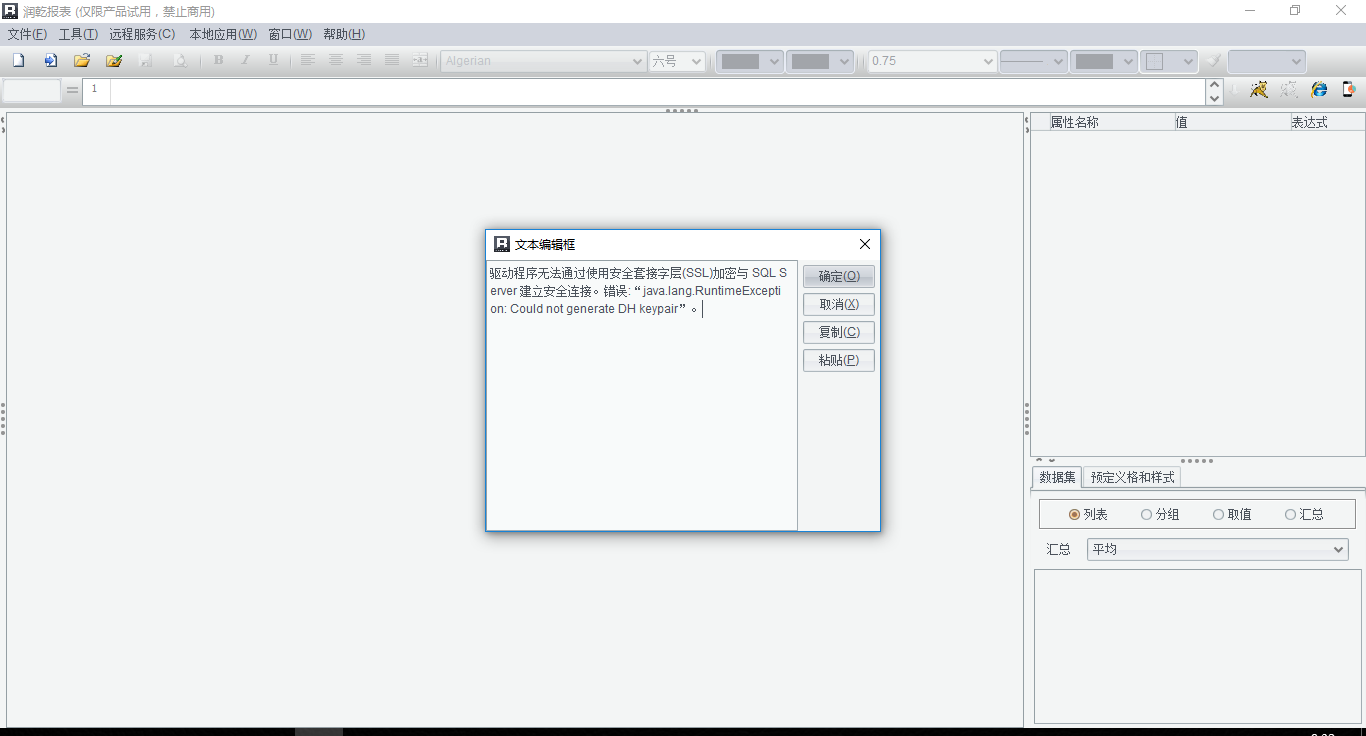Open the color picker left of the 0.75 box

tap(820, 62)
